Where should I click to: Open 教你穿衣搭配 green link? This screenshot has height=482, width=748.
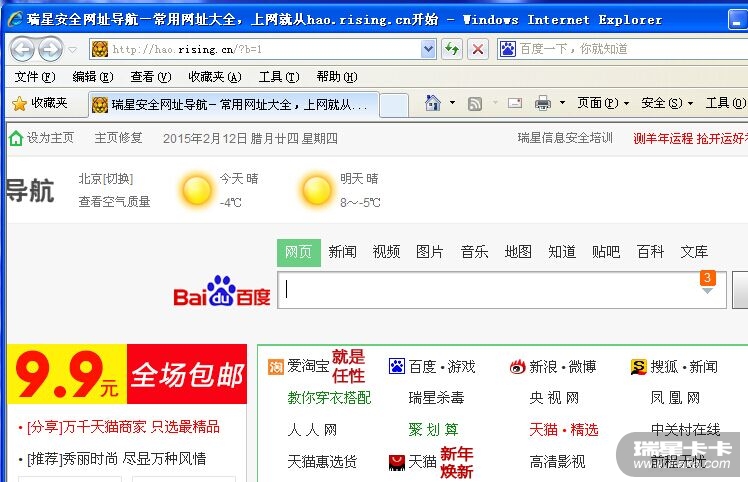click(329, 398)
